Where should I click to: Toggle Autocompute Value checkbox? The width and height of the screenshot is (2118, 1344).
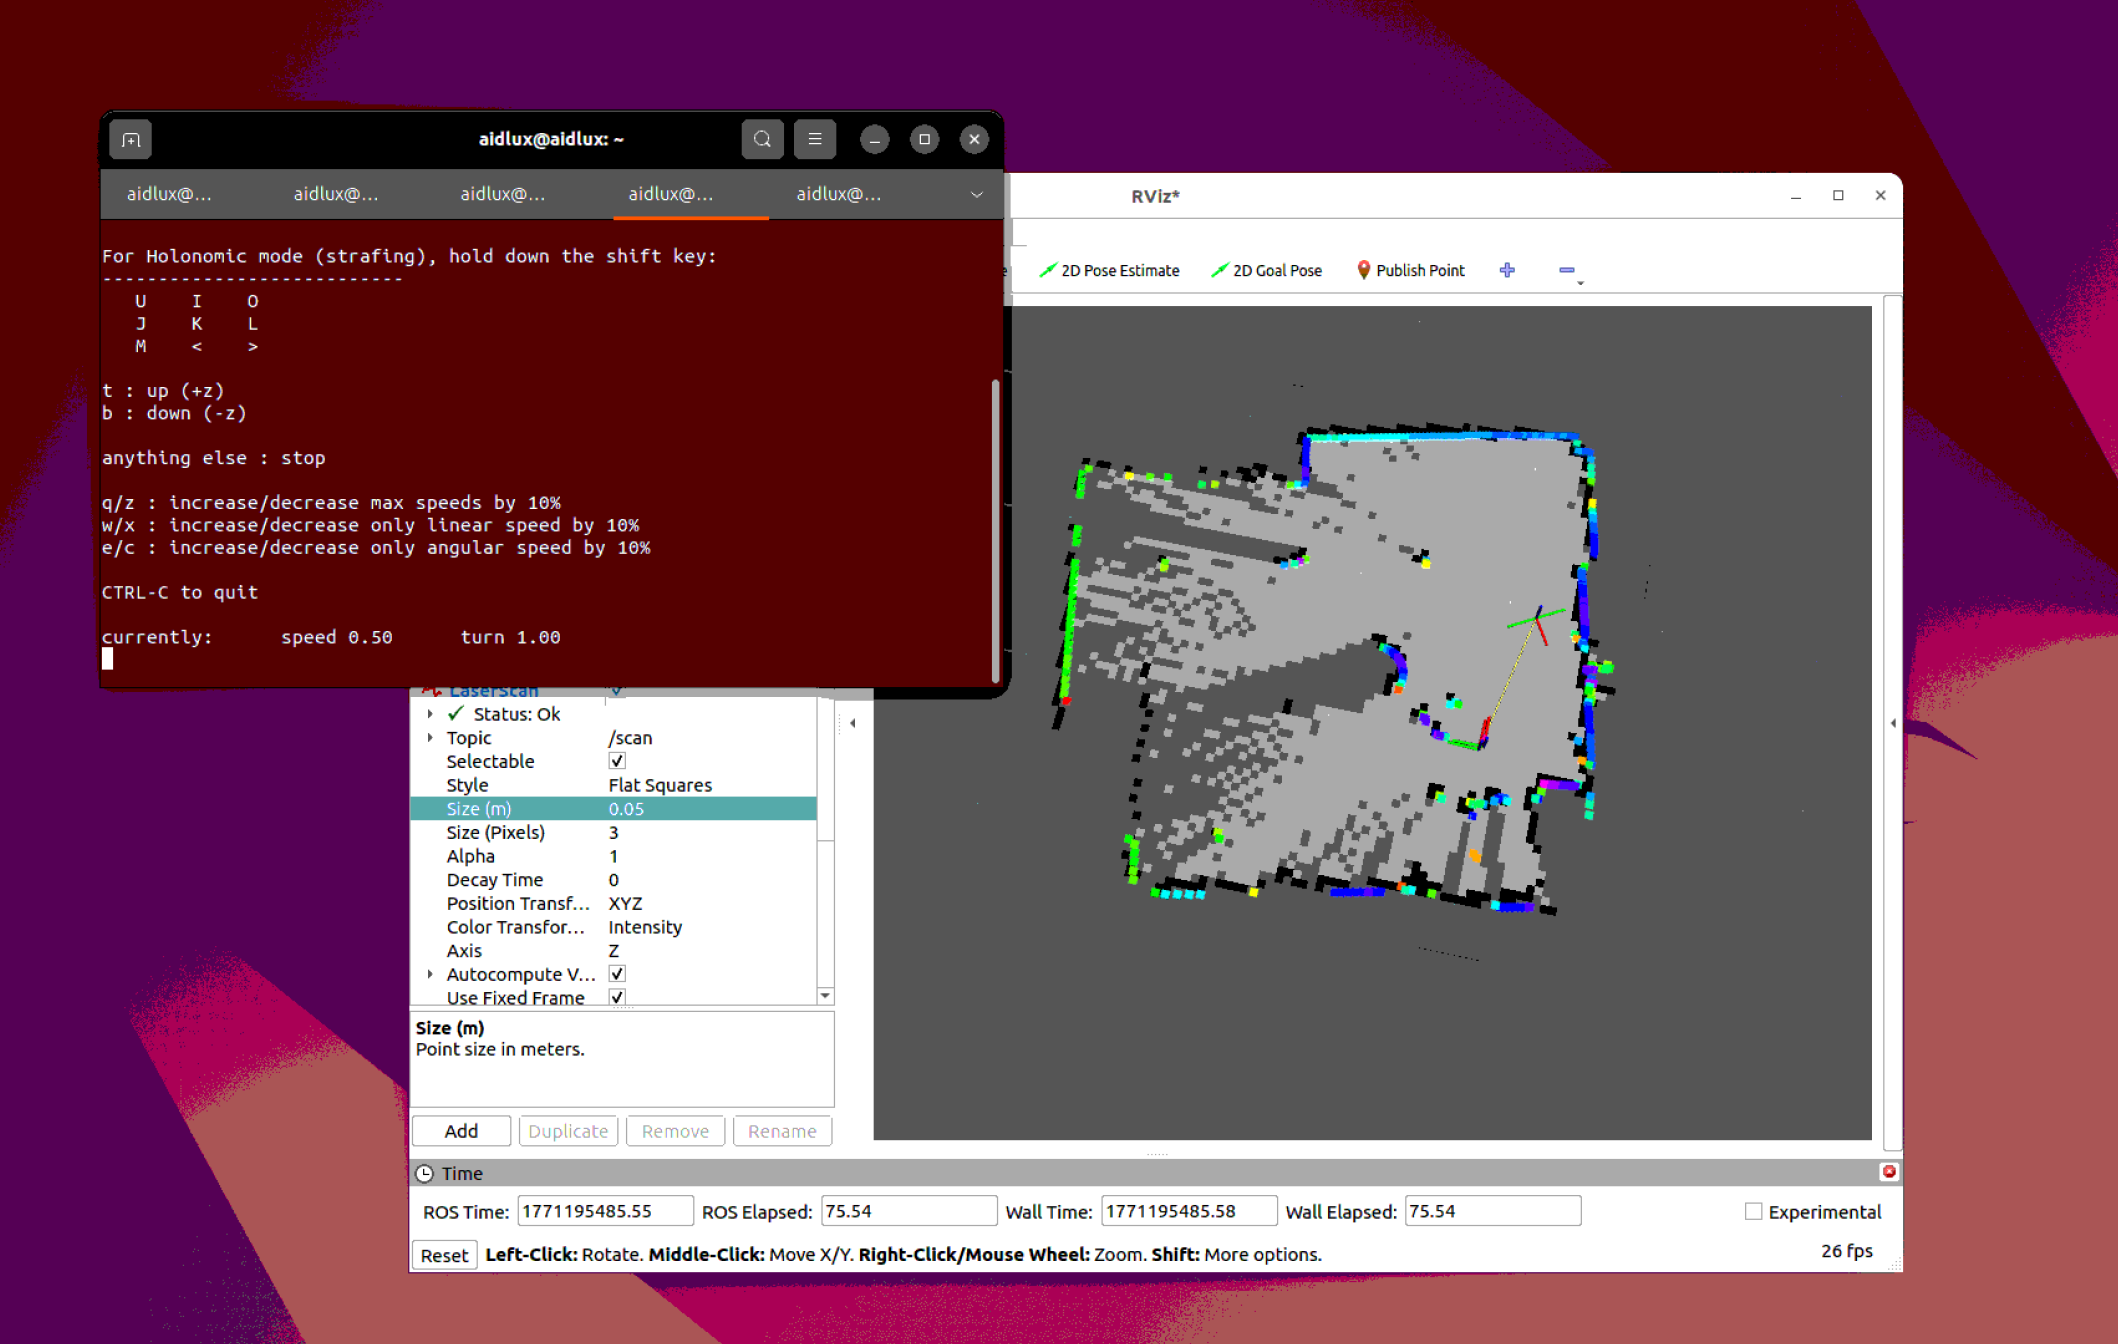pos(617,974)
